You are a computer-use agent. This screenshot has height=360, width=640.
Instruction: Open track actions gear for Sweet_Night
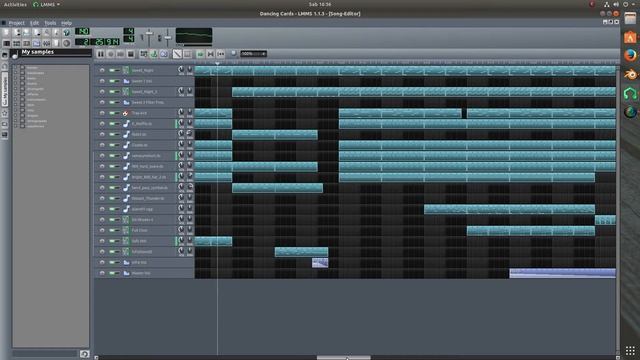coord(102,70)
